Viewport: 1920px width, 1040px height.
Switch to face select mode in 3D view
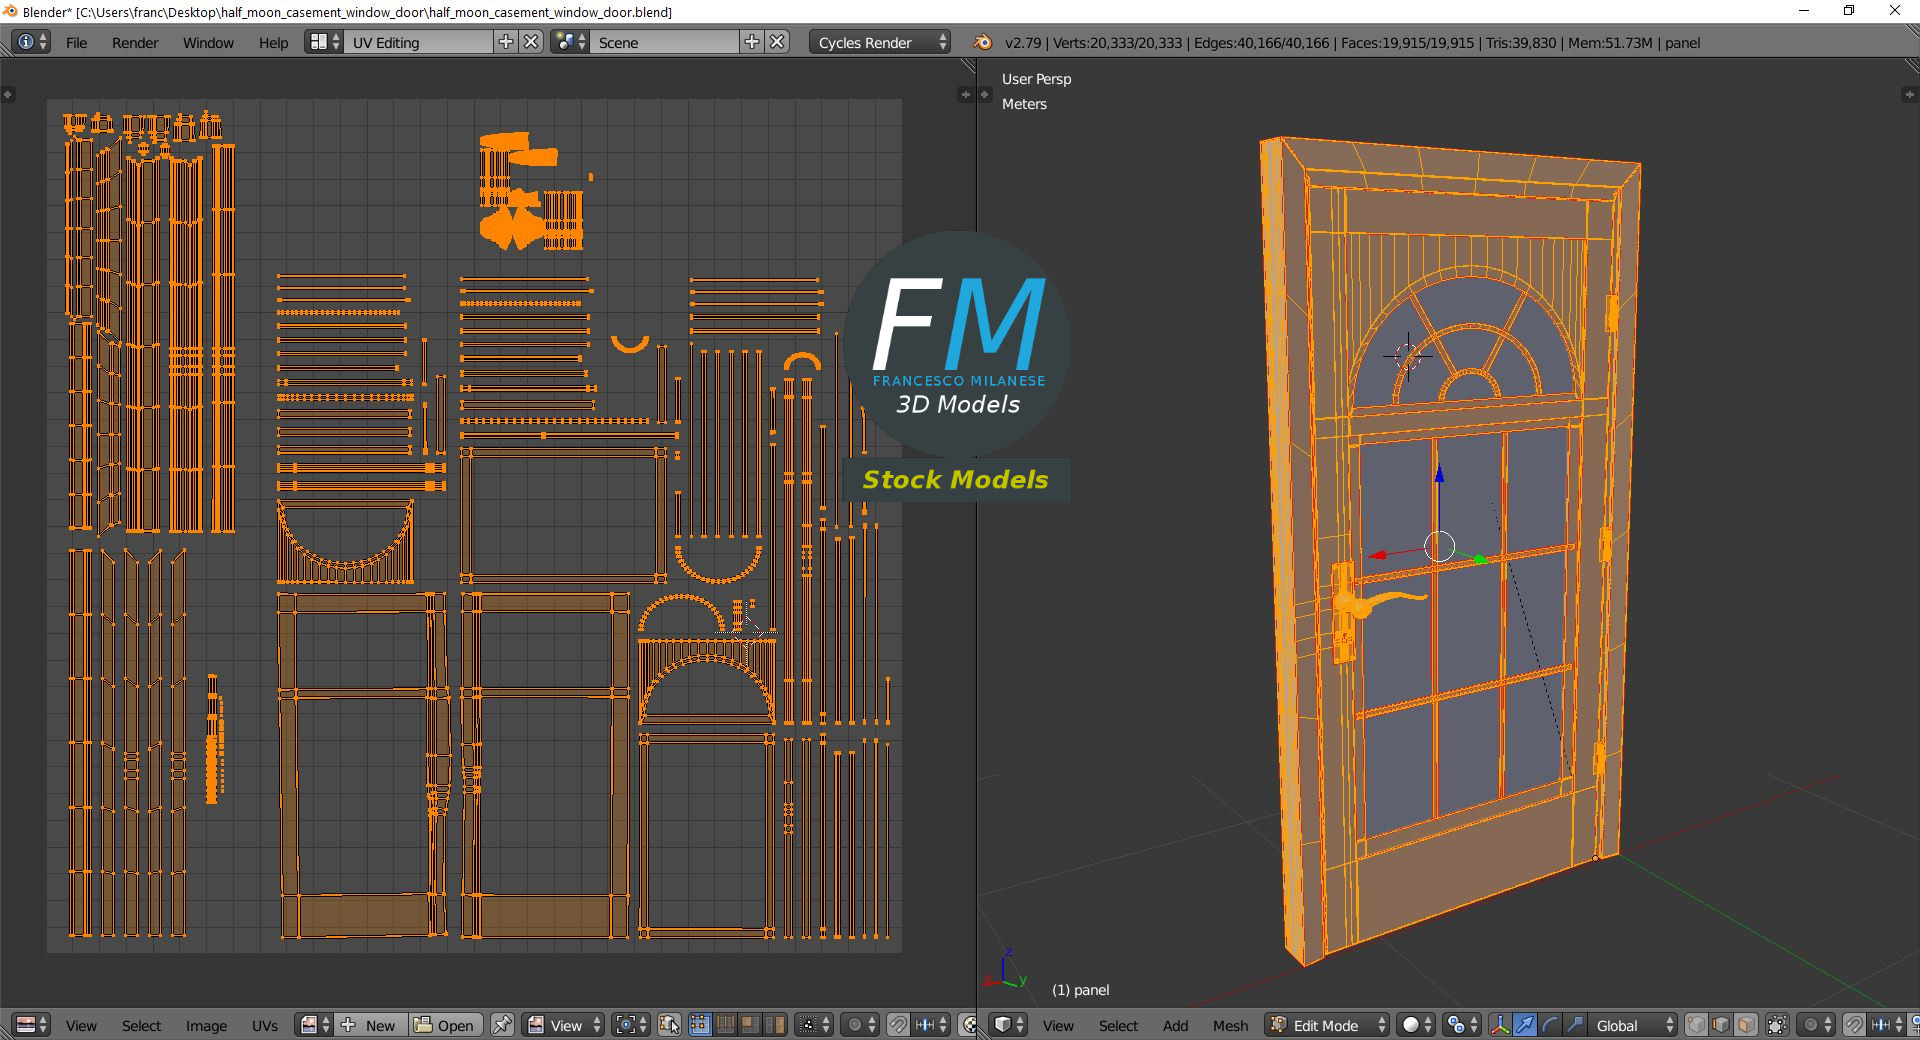point(1746,1025)
